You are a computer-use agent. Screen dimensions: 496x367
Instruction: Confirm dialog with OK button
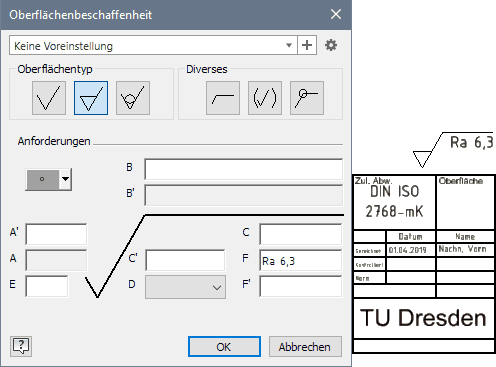coord(224,347)
